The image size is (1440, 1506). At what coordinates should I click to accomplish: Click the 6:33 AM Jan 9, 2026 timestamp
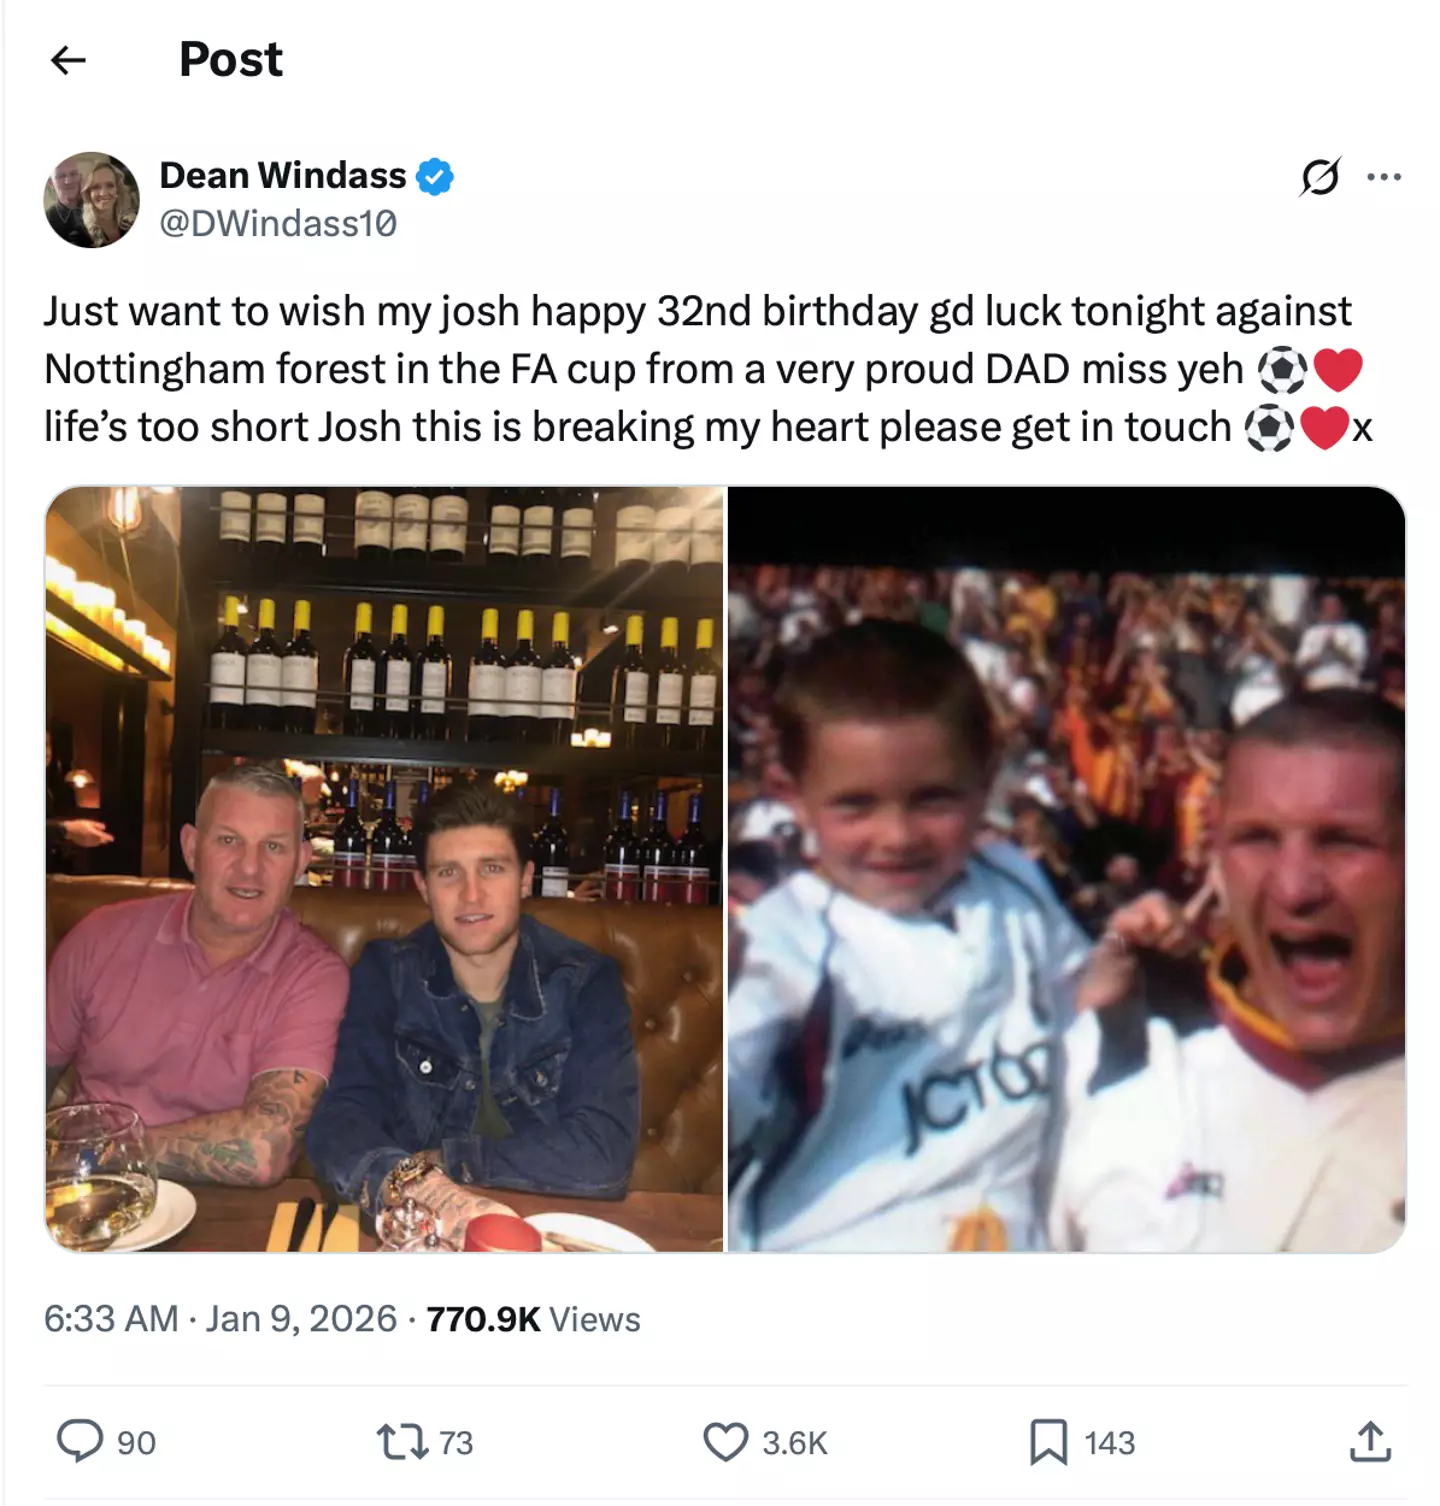click(x=220, y=1319)
